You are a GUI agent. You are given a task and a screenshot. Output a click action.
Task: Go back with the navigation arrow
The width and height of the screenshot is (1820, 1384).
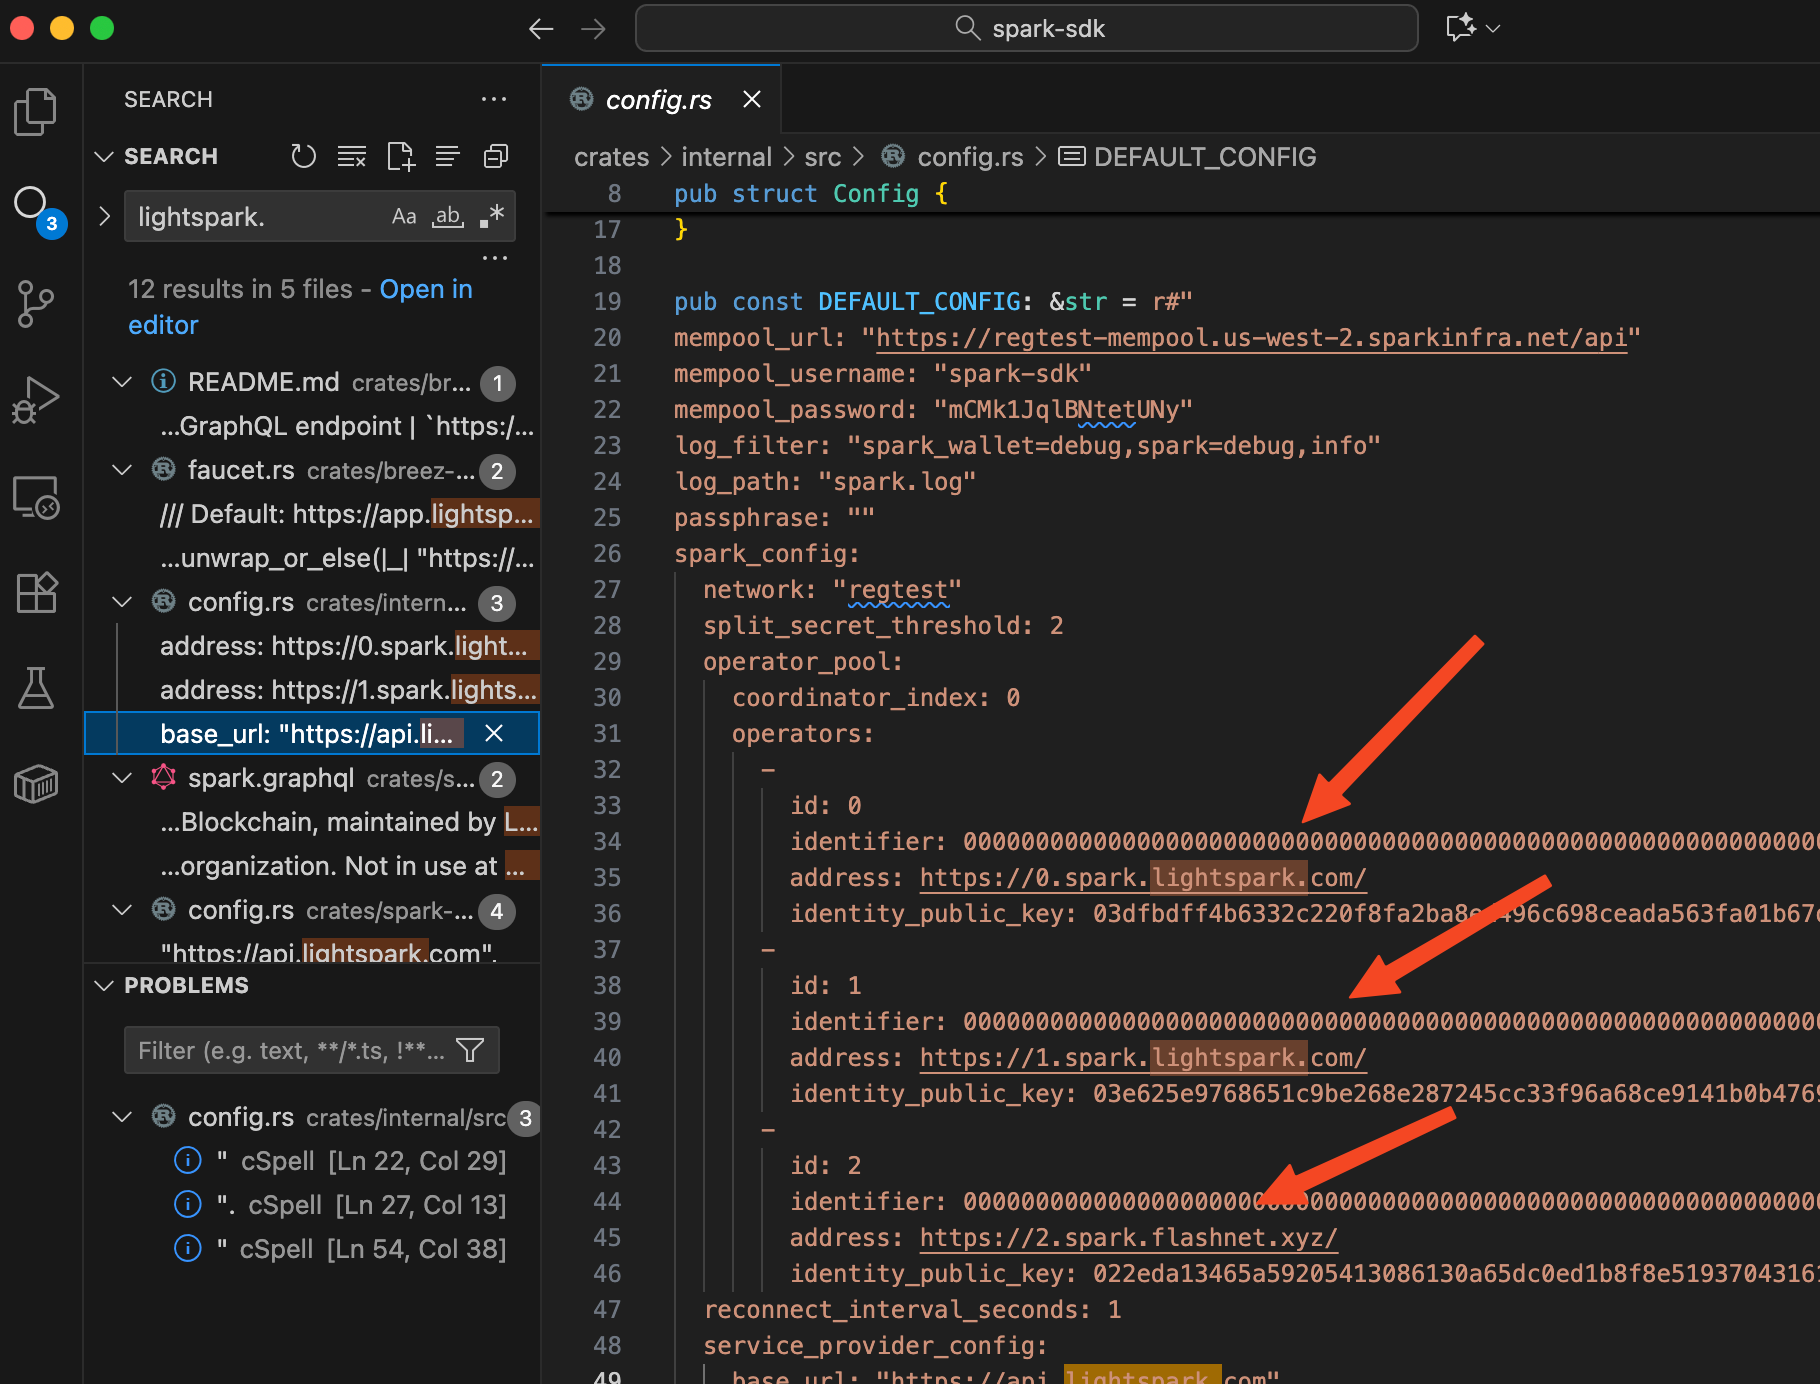click(x=541, y=29)
